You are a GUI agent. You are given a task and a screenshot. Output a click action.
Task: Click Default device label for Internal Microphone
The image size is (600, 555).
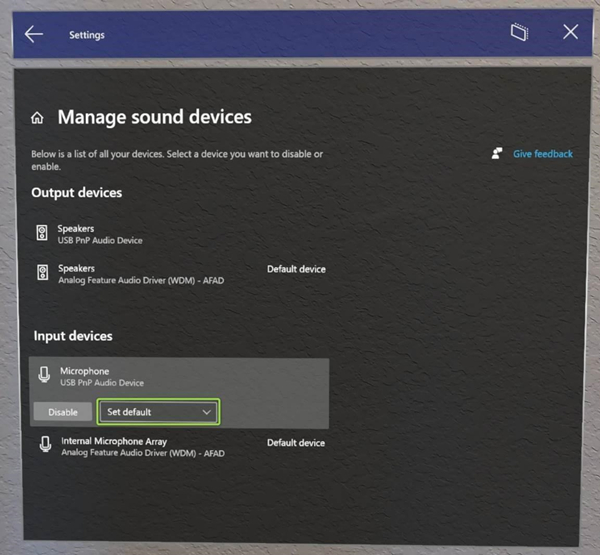click(296, 442)
